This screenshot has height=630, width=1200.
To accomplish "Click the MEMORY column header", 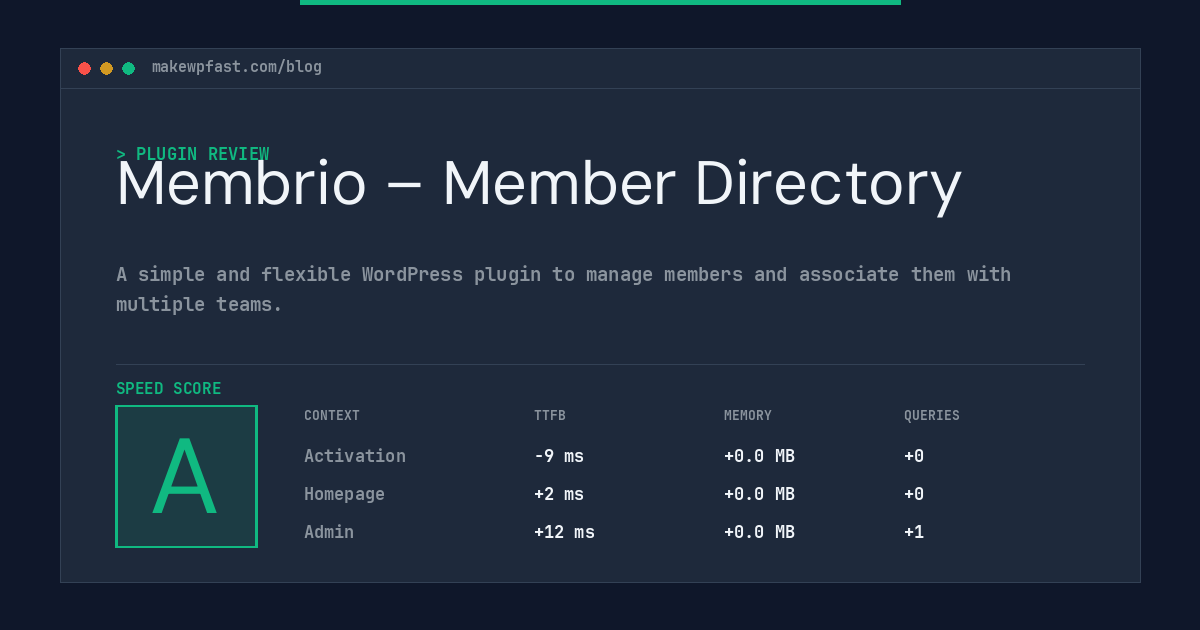I will [748, 416].
